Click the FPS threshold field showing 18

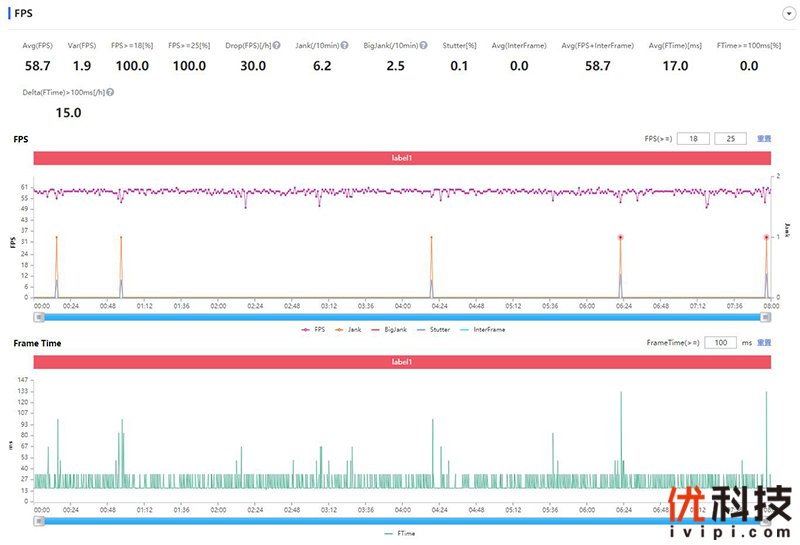(693, 139)
